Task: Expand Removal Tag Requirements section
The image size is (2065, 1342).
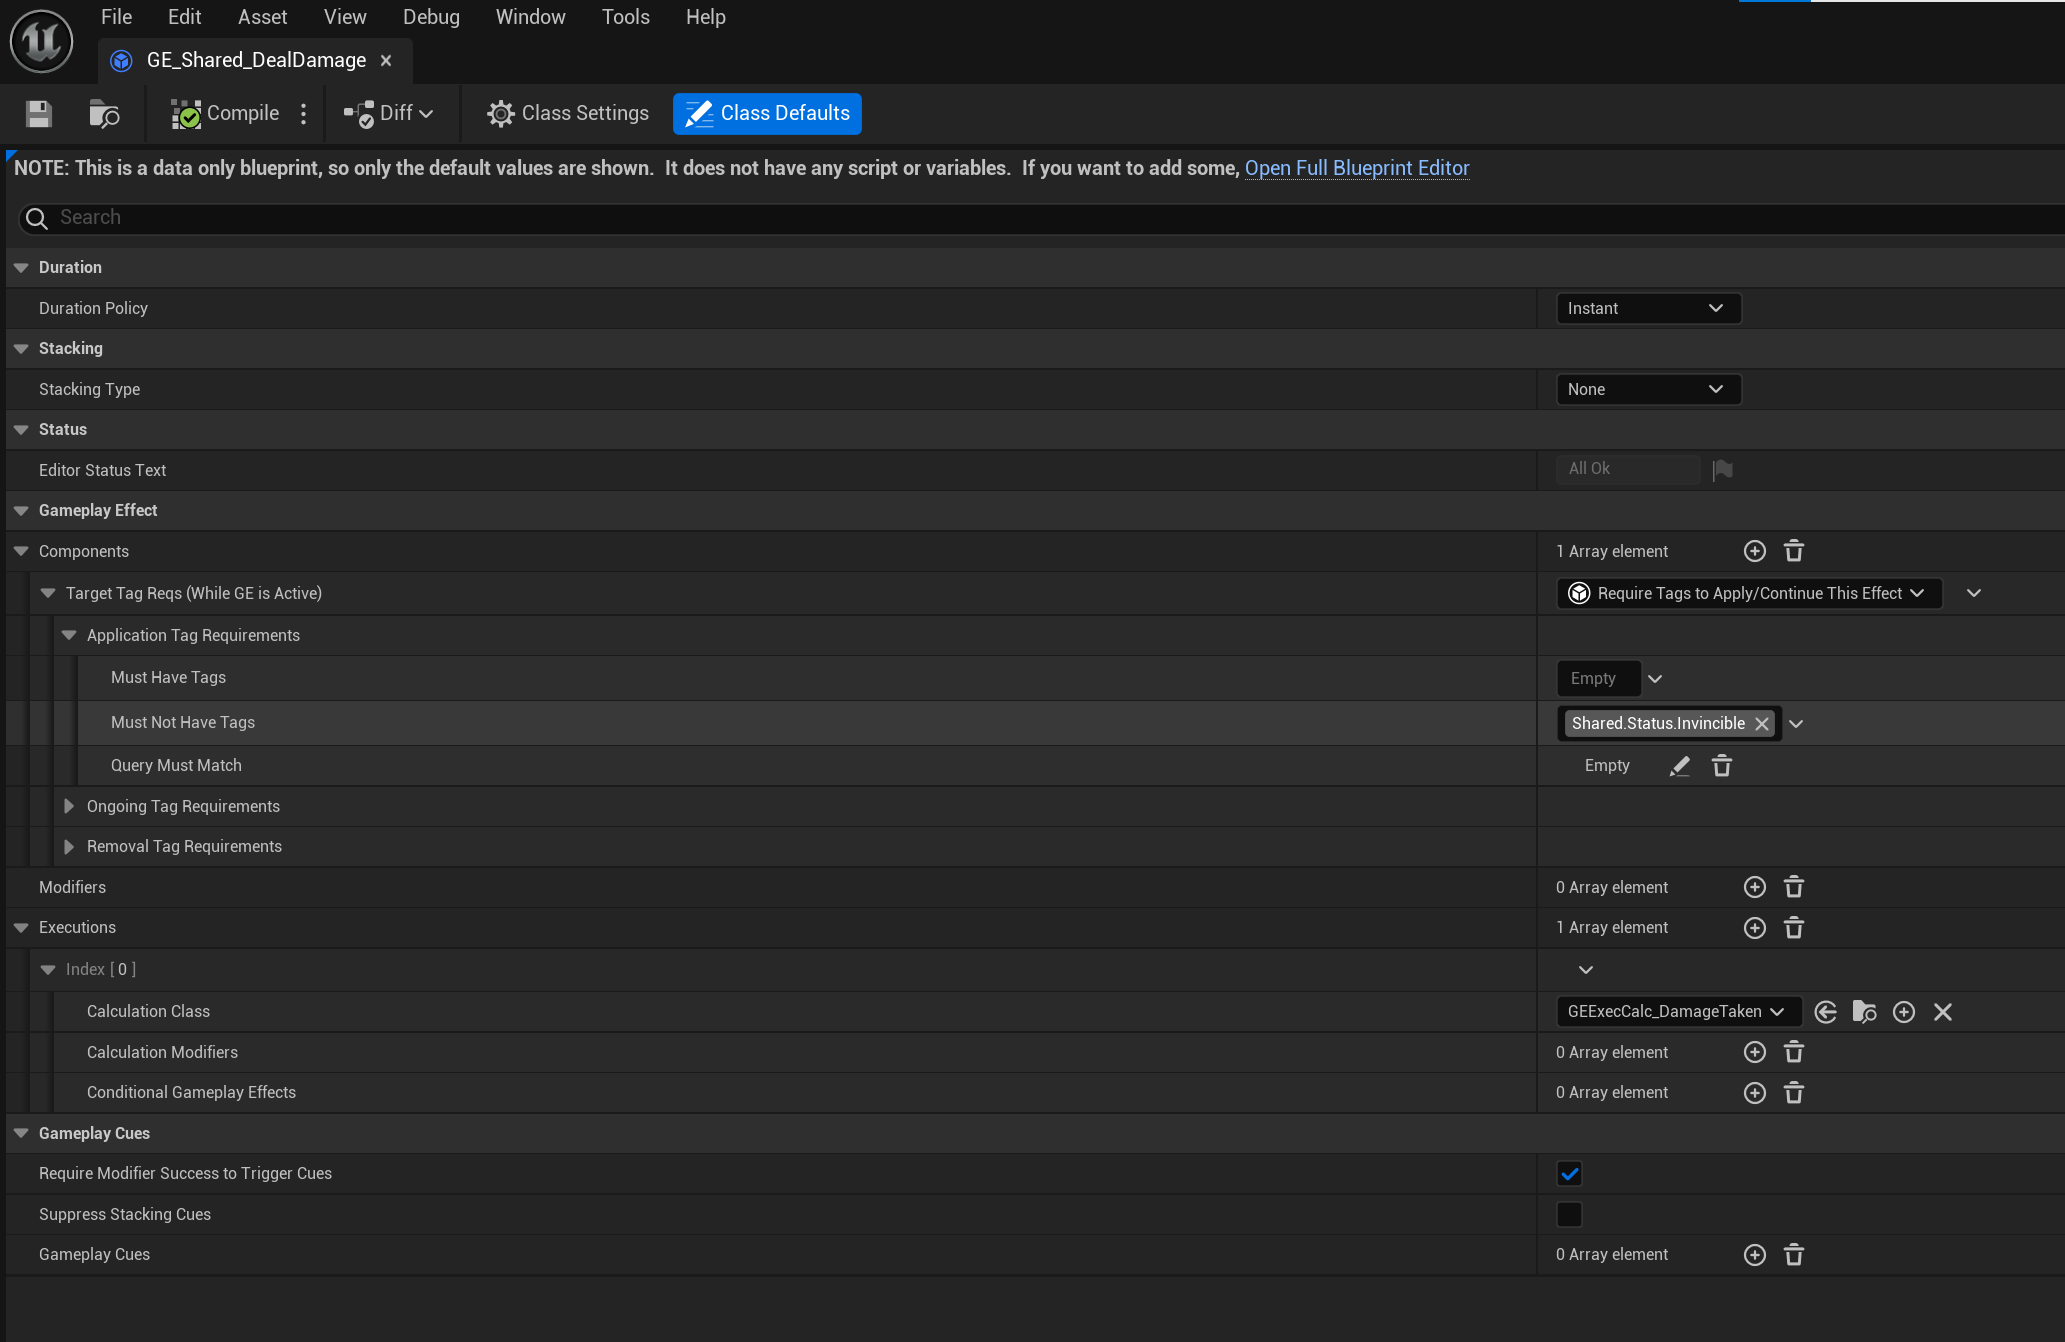Action: click(69, 846)
